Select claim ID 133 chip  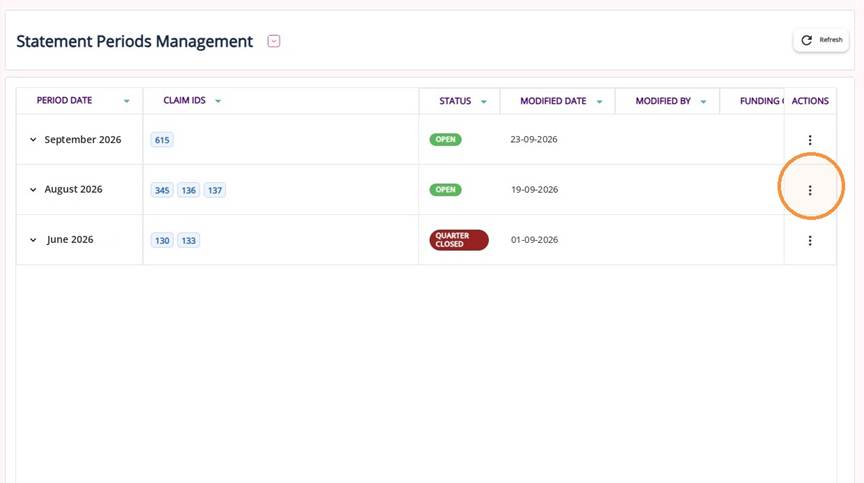click(x=188, y=240)
